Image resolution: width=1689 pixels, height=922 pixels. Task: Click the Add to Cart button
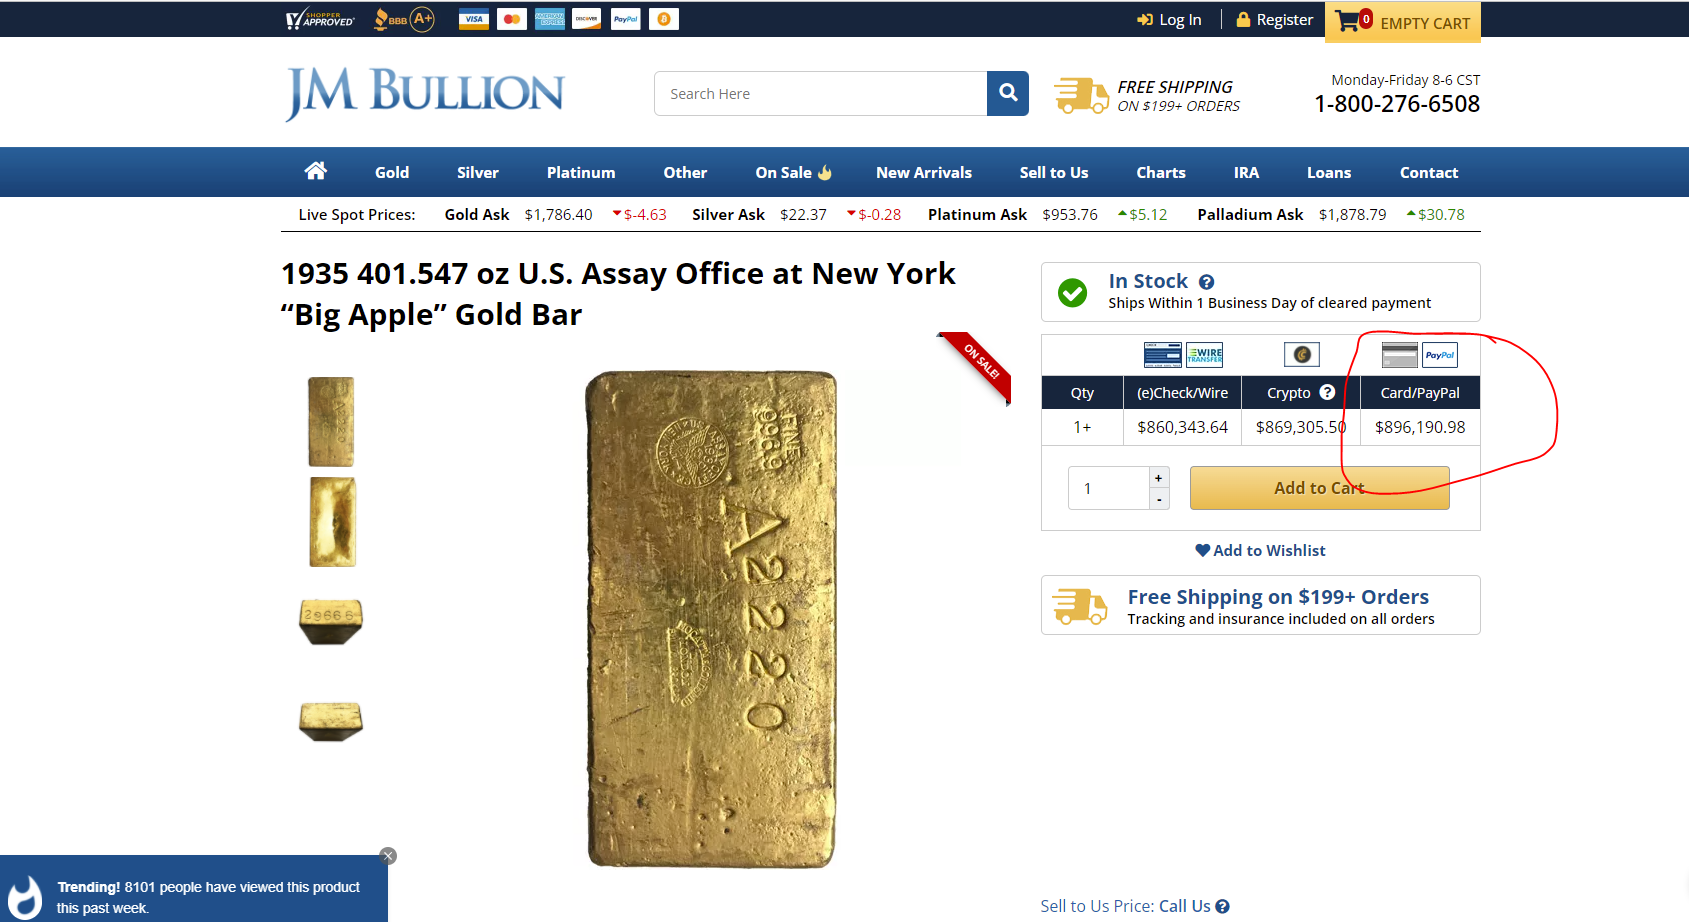(1320, 488)
